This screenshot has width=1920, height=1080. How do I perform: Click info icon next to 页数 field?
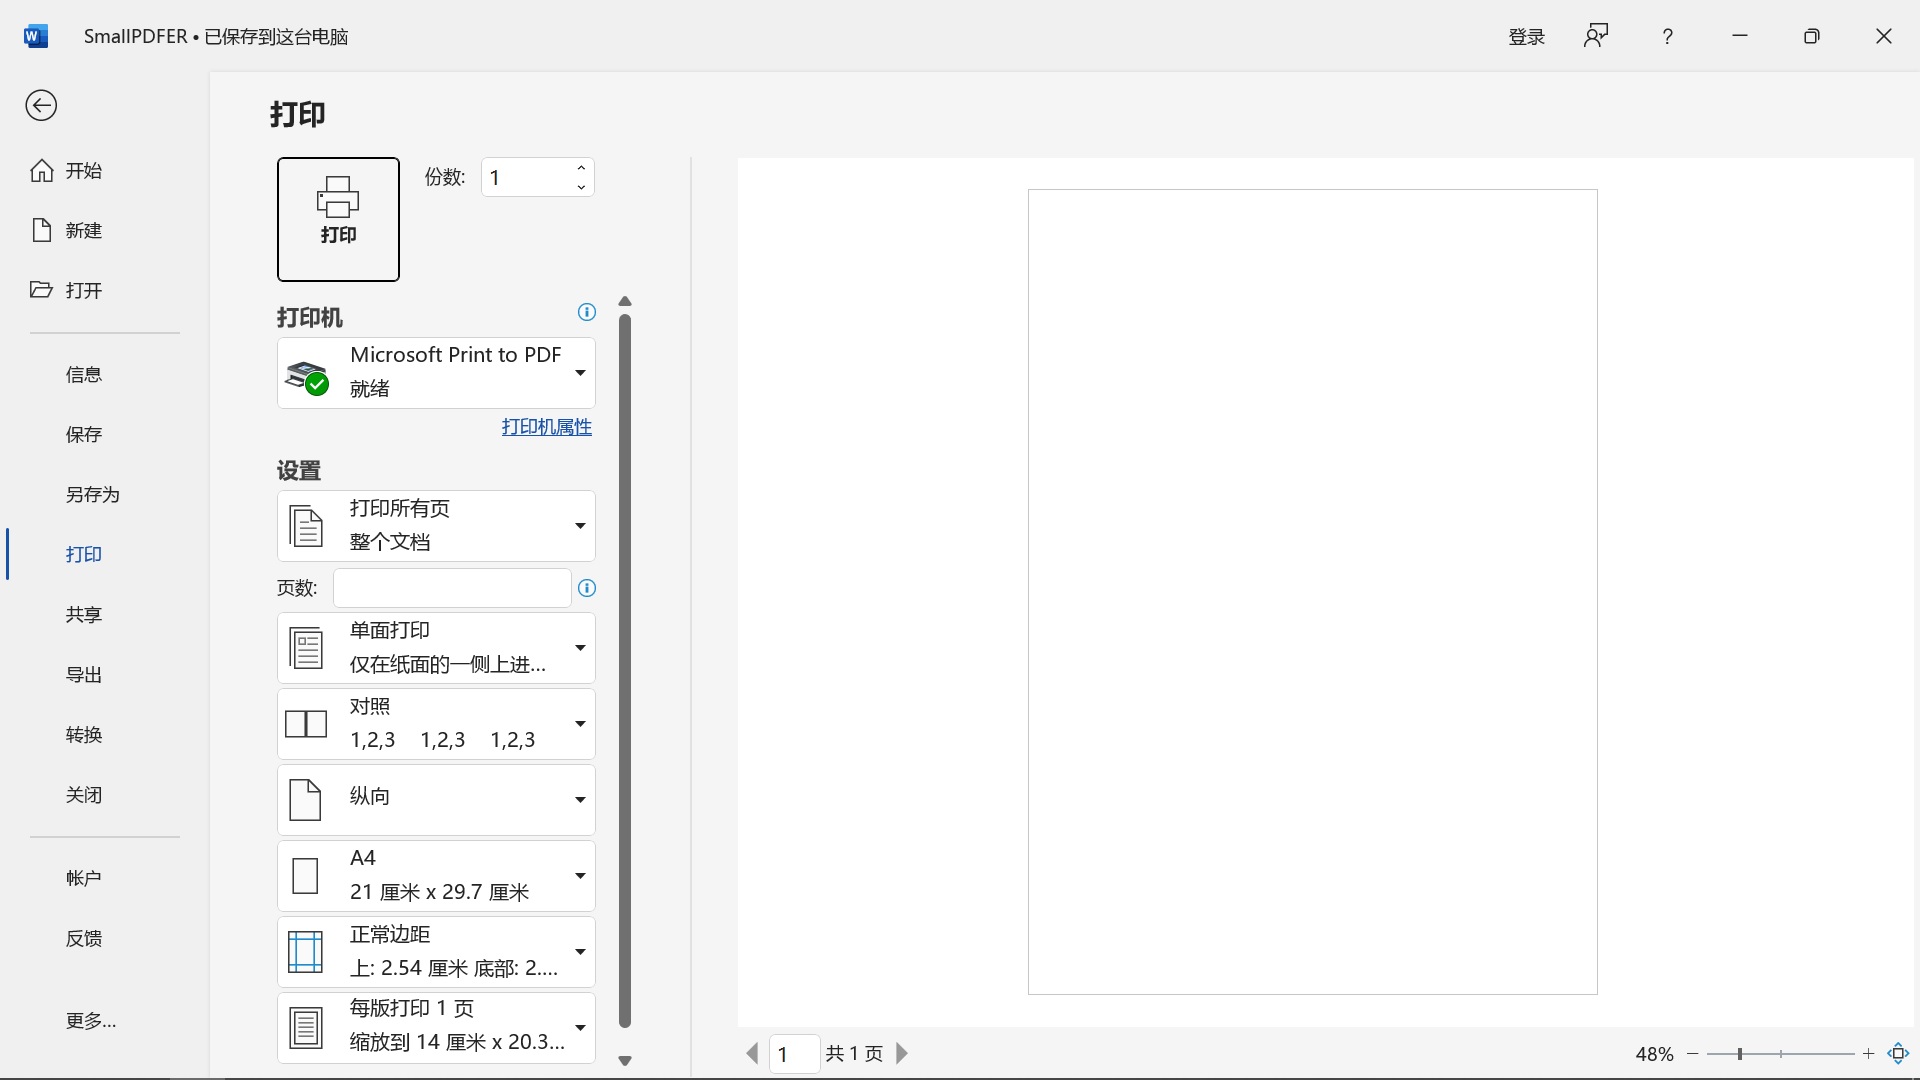pyautogui.click(x=587, y=588)
